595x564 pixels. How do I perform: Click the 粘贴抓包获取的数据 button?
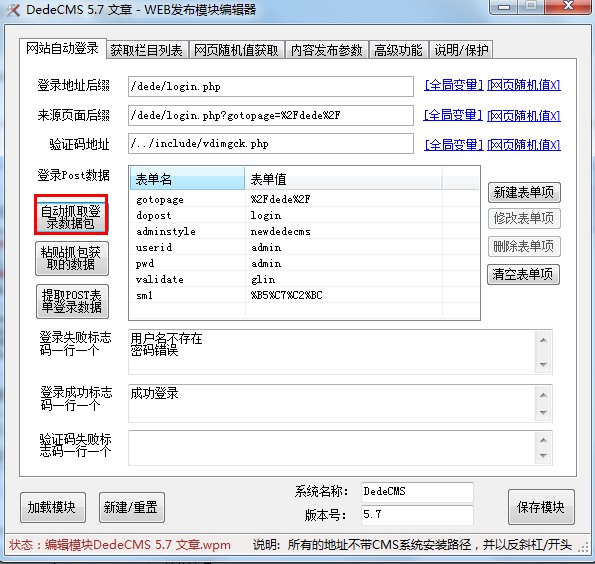(72, 258)
